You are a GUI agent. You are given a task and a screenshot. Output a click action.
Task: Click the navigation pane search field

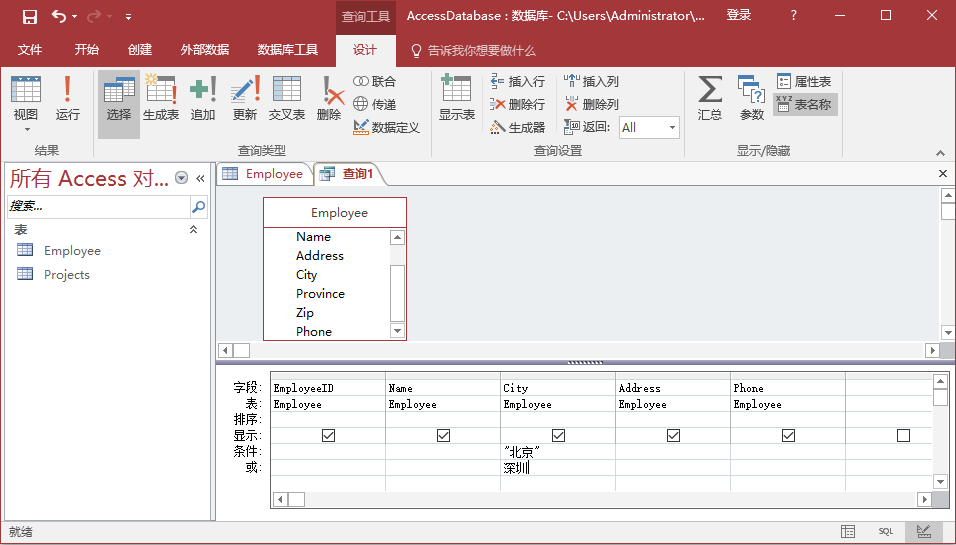point(98,207)
